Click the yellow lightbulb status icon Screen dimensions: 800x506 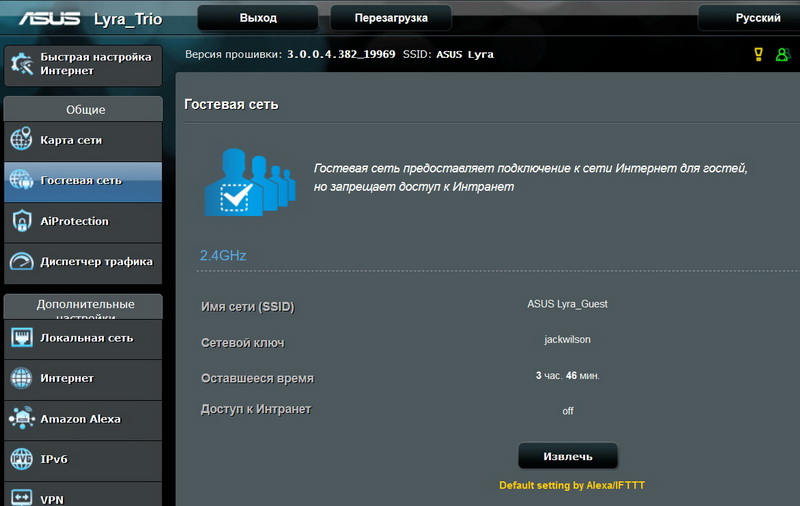(758, 54)
